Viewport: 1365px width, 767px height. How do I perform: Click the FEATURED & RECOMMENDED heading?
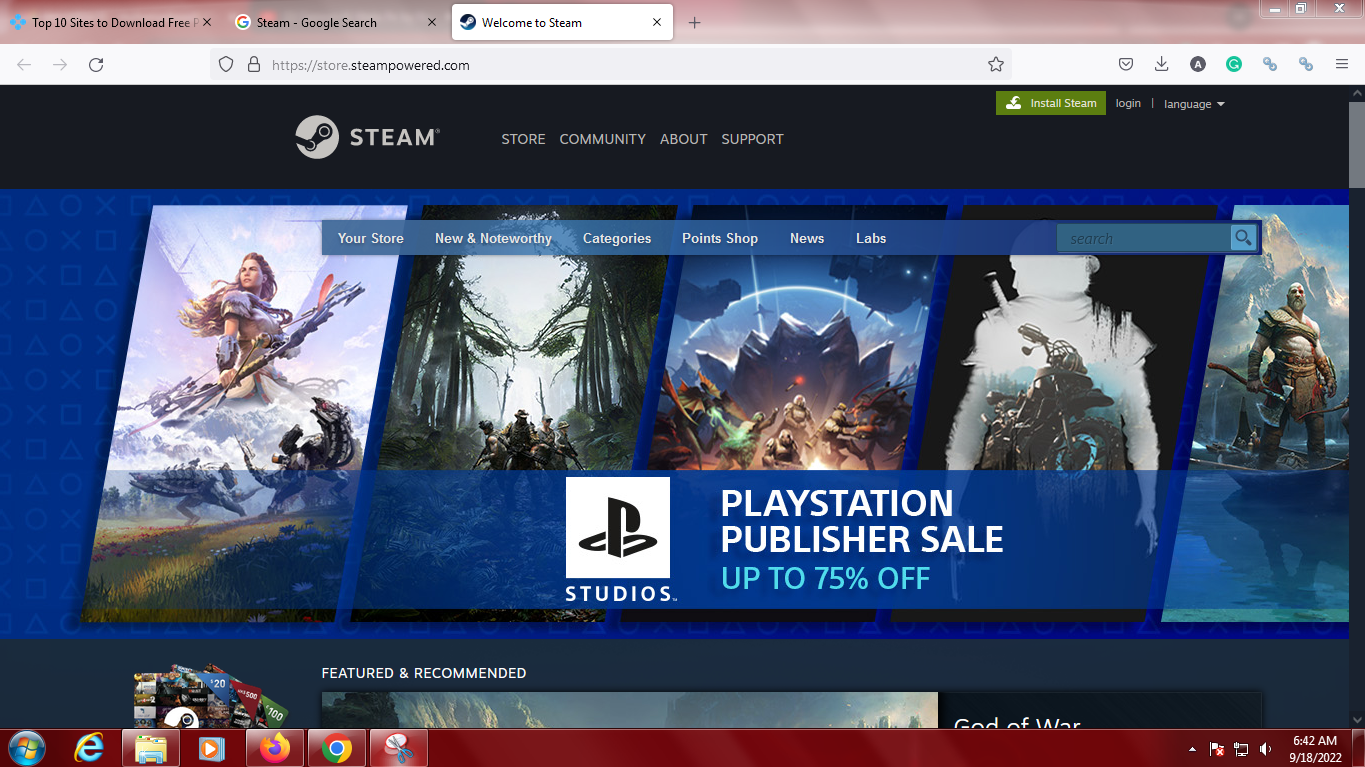(x=424, y=673)
